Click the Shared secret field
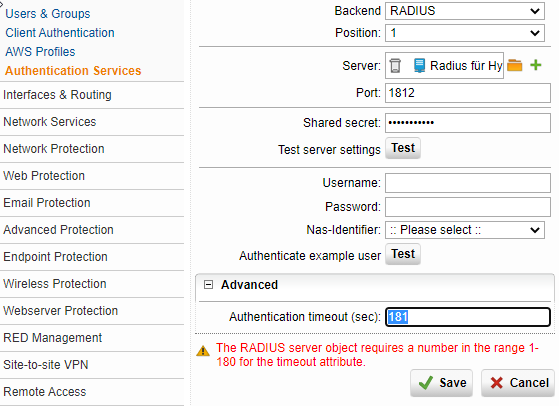The image size is (559, 406). click(468, 123)
